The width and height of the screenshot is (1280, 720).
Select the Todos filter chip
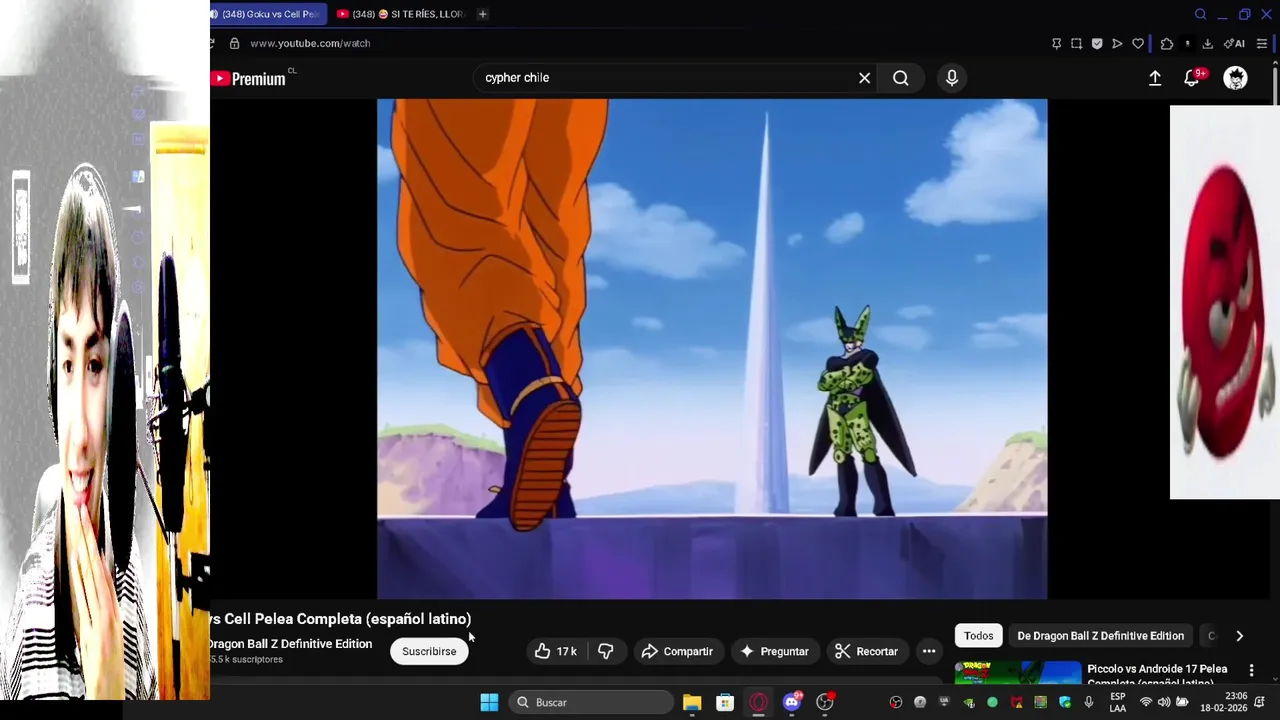[x=979, y=636]
